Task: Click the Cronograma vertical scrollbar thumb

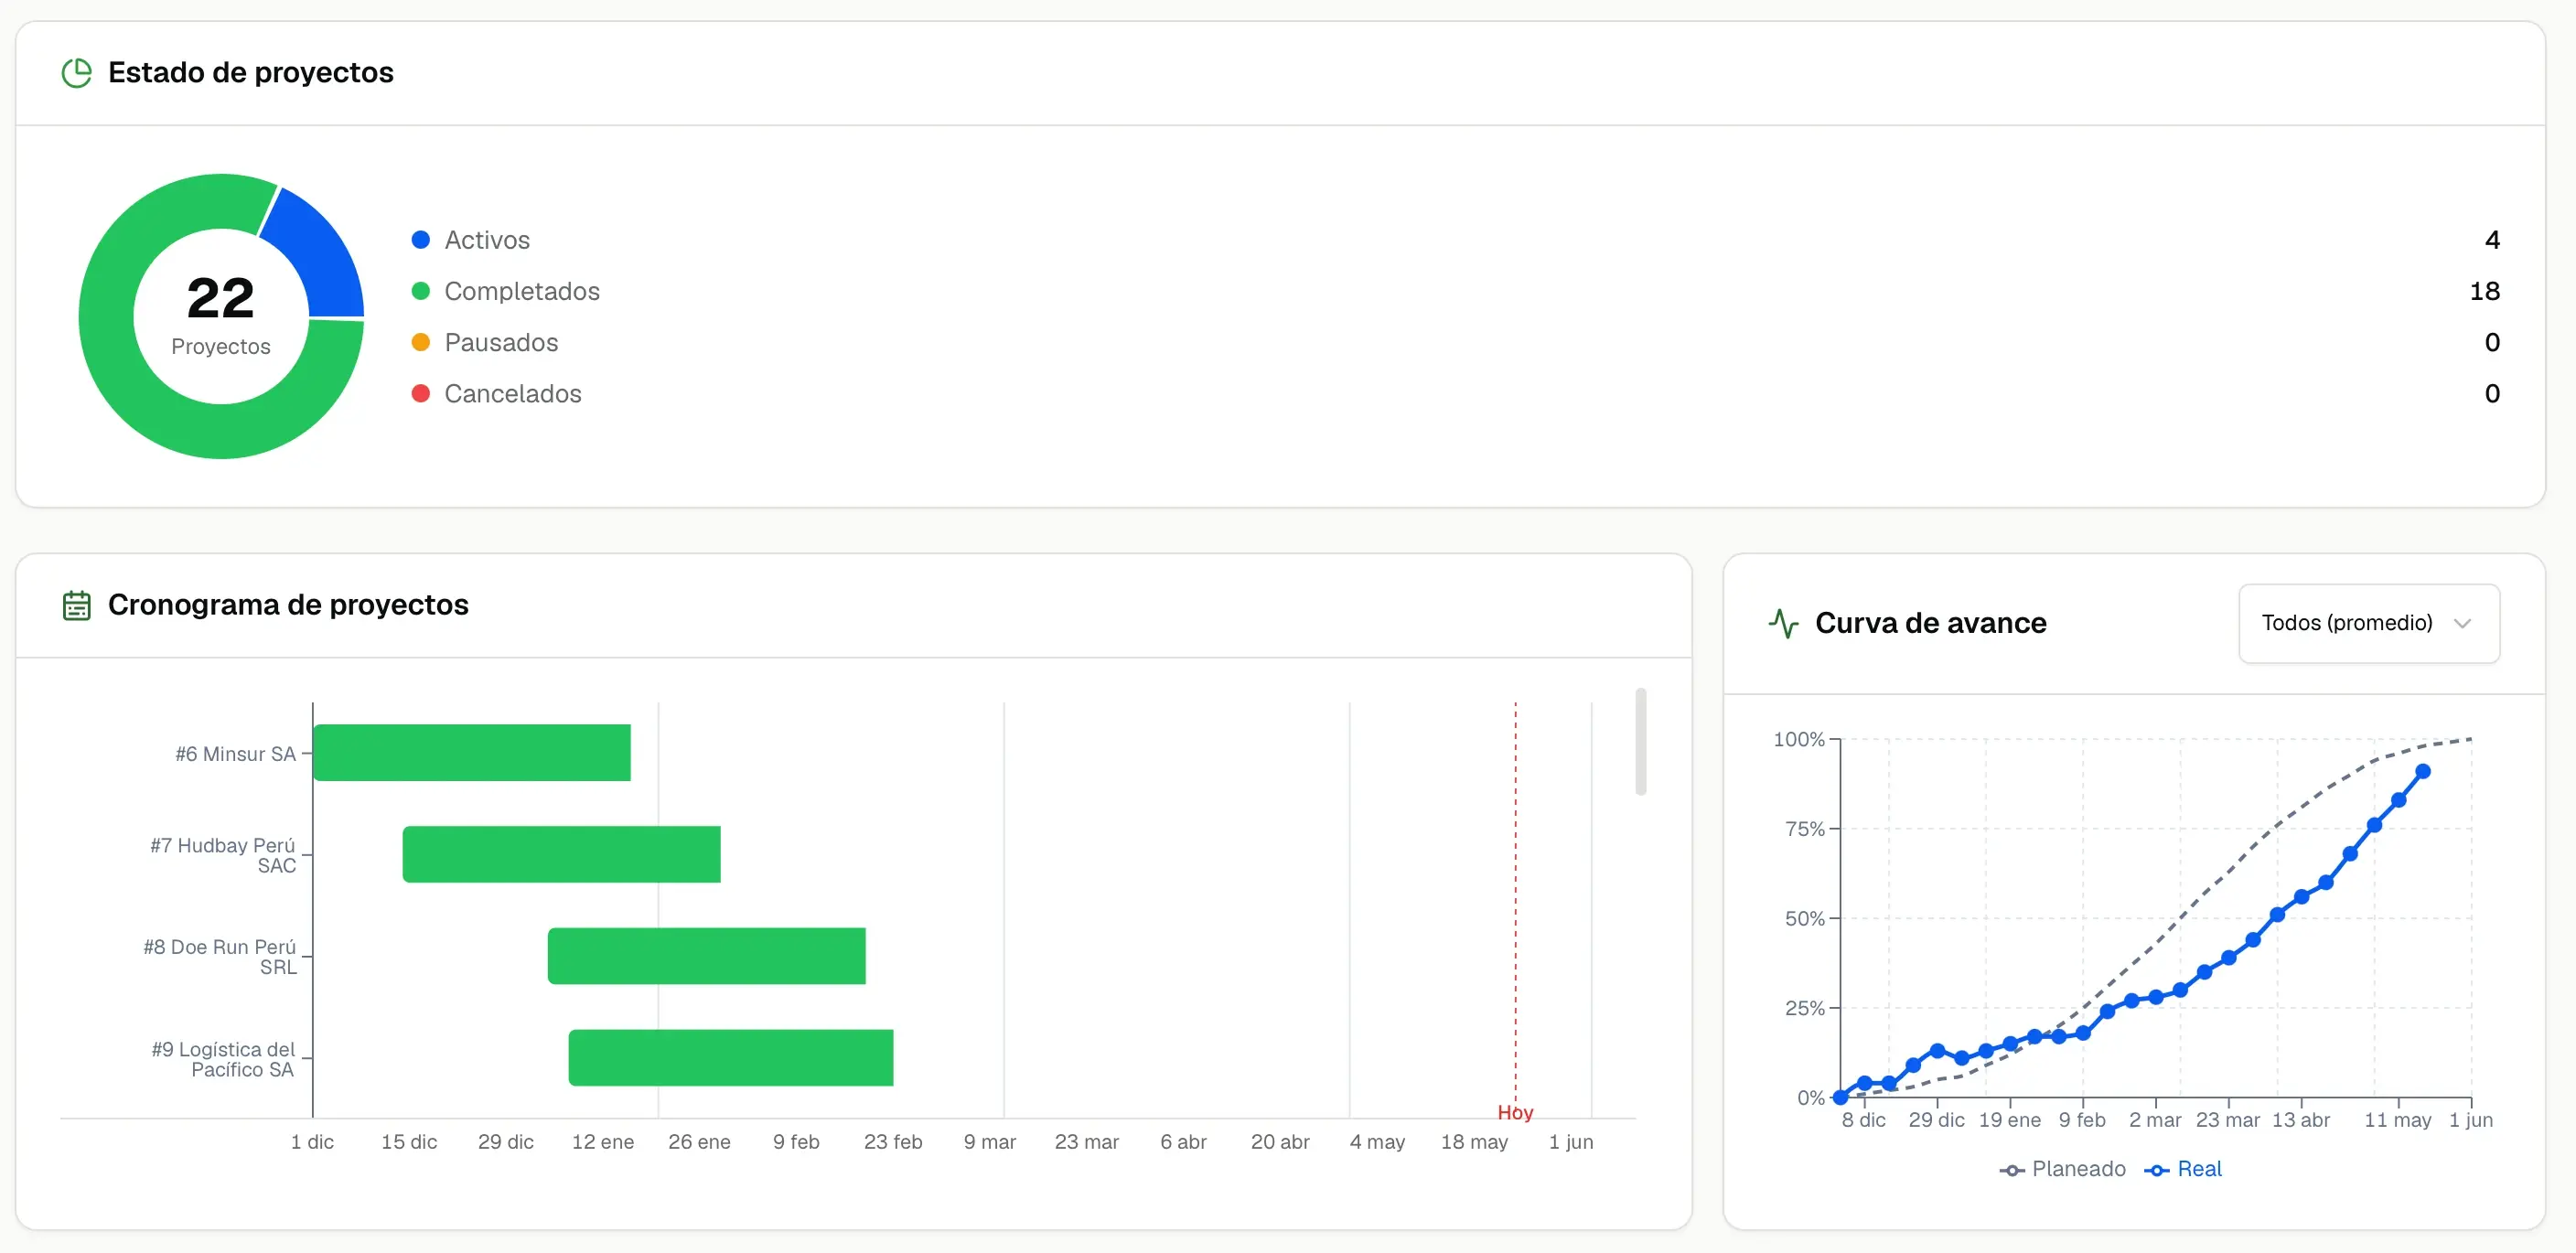Action: click(1640, 741)
